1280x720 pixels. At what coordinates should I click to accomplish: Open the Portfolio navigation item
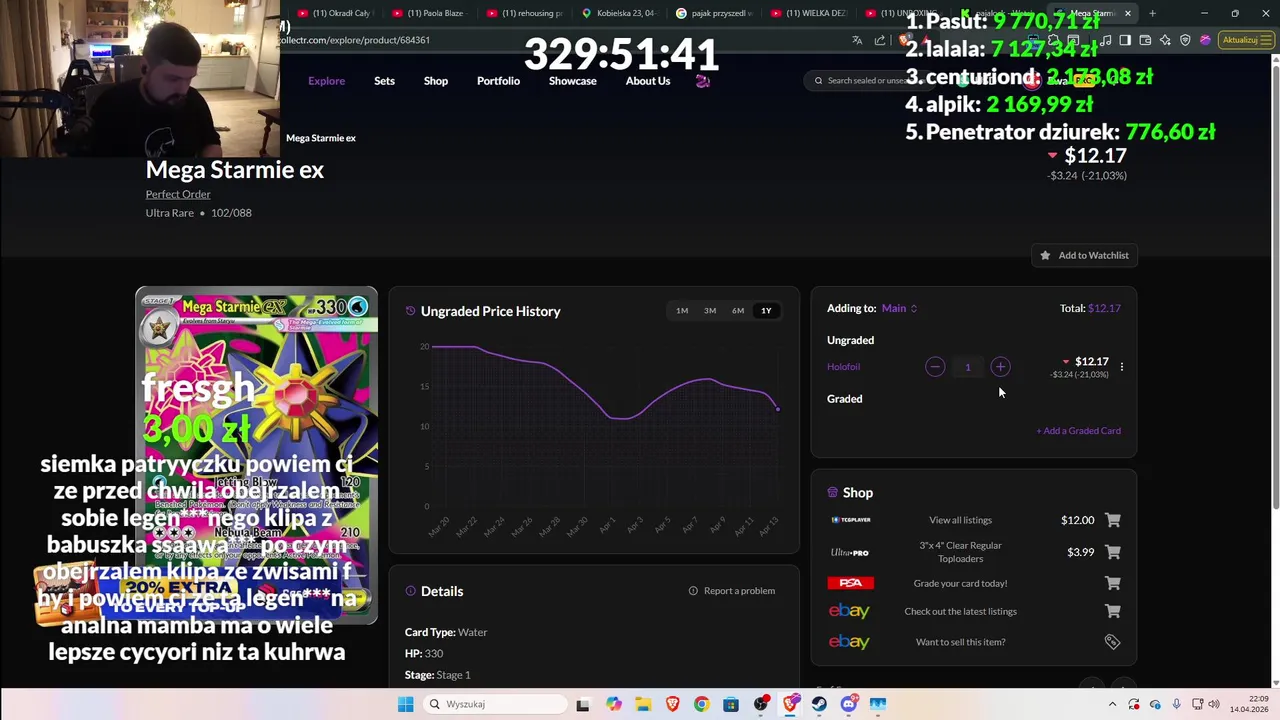click(498, 81)
